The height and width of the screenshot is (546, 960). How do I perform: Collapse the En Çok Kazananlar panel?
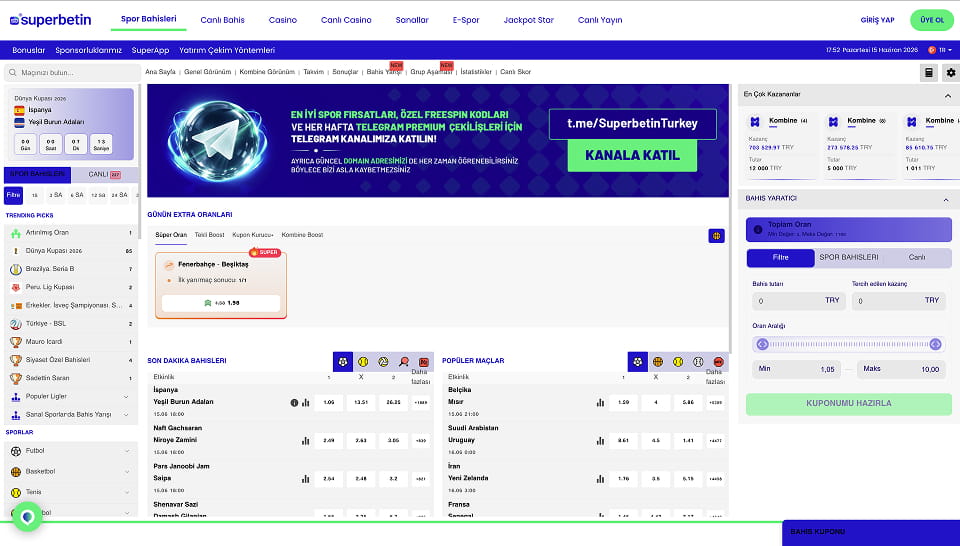[948, 95]
